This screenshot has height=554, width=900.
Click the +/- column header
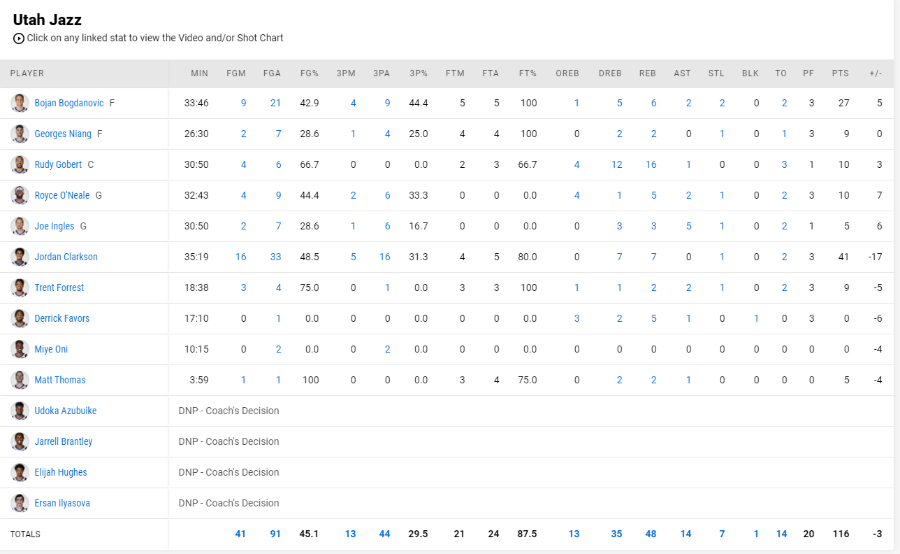875,73
